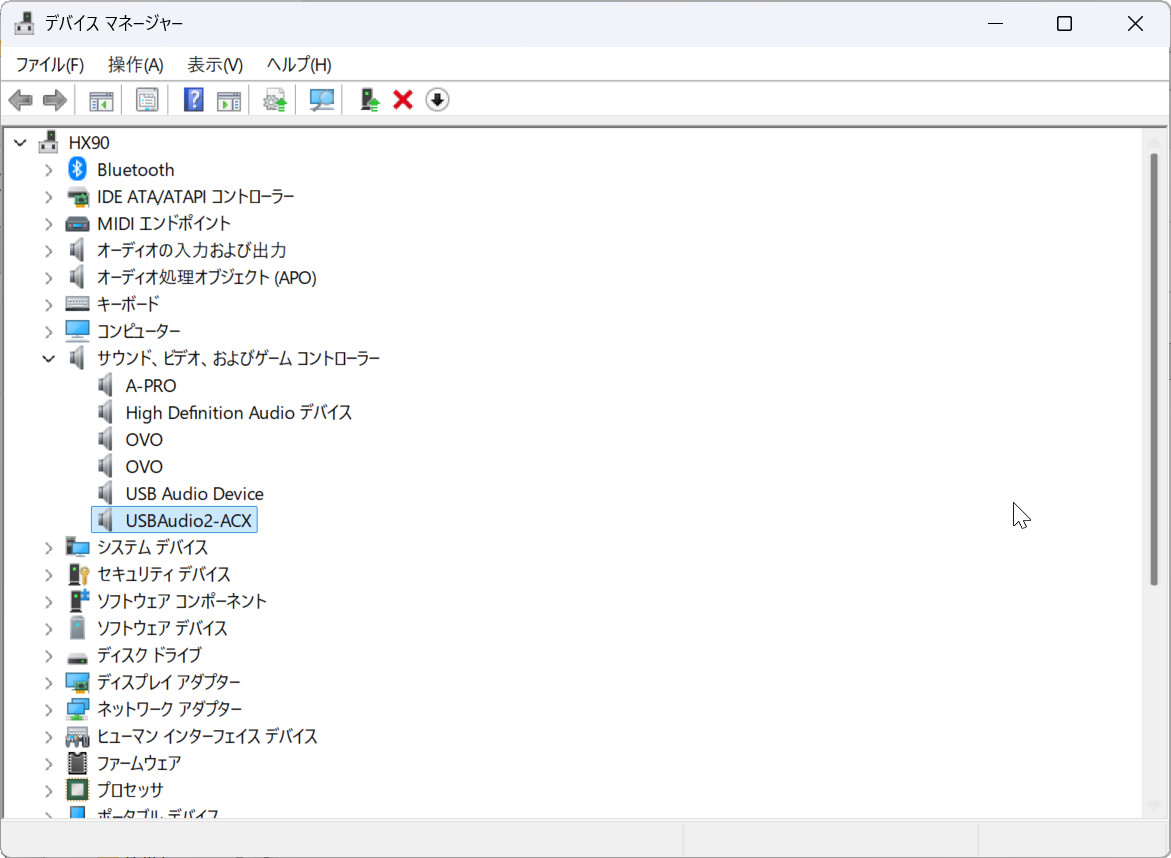The width and height of the screenshot is (1171, 858).
Task: Open the 操作(A) menu
Action: (x=136, y=65)
